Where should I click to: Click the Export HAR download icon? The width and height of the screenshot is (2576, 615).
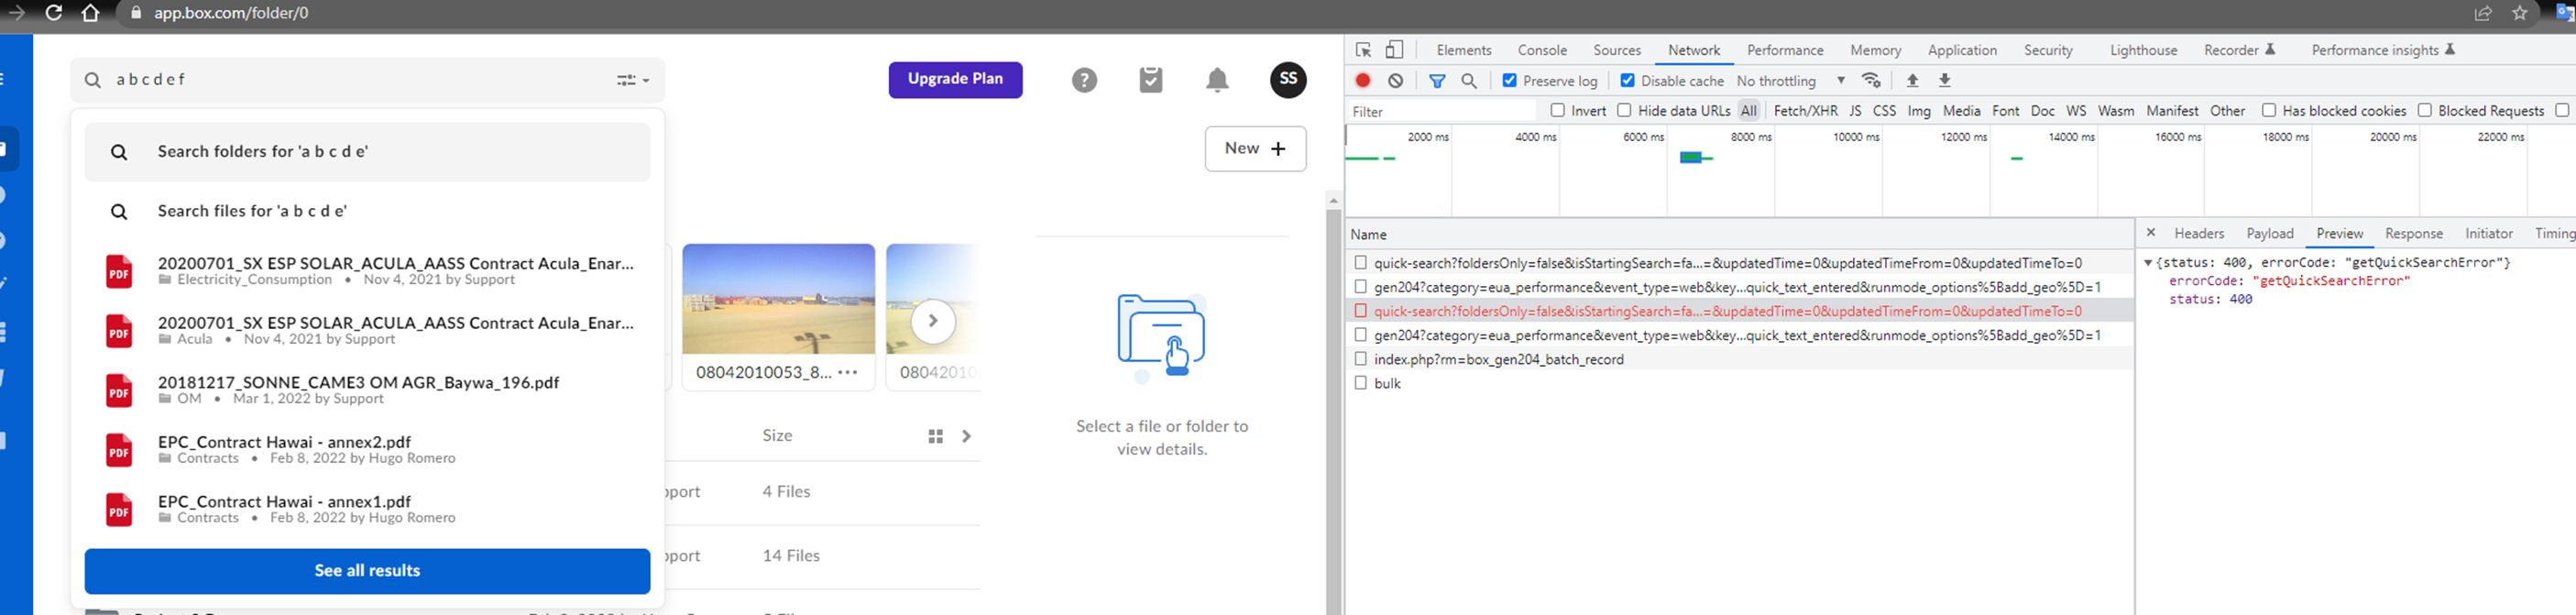[1944, 81]
